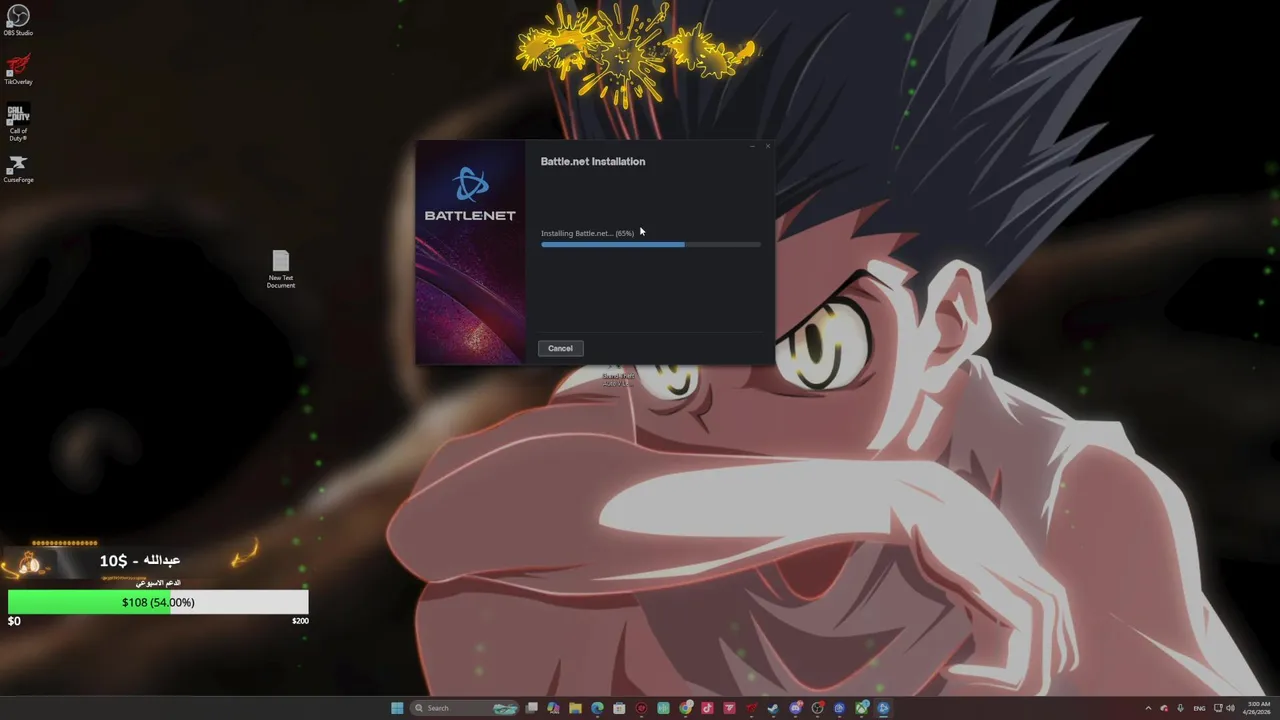The height and width of the screenshot is (720, 1280).
Task: Select the New Text Document file
Action: tap(281, 269)
